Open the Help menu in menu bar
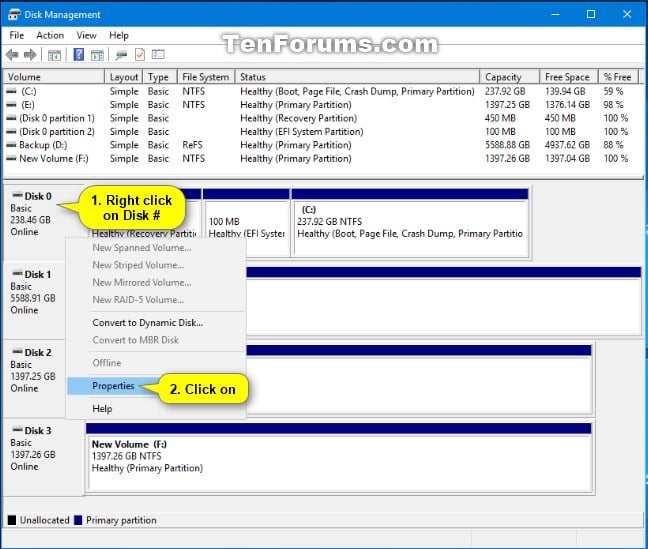The width and height of the screenshot is (648, 549). 119,36
